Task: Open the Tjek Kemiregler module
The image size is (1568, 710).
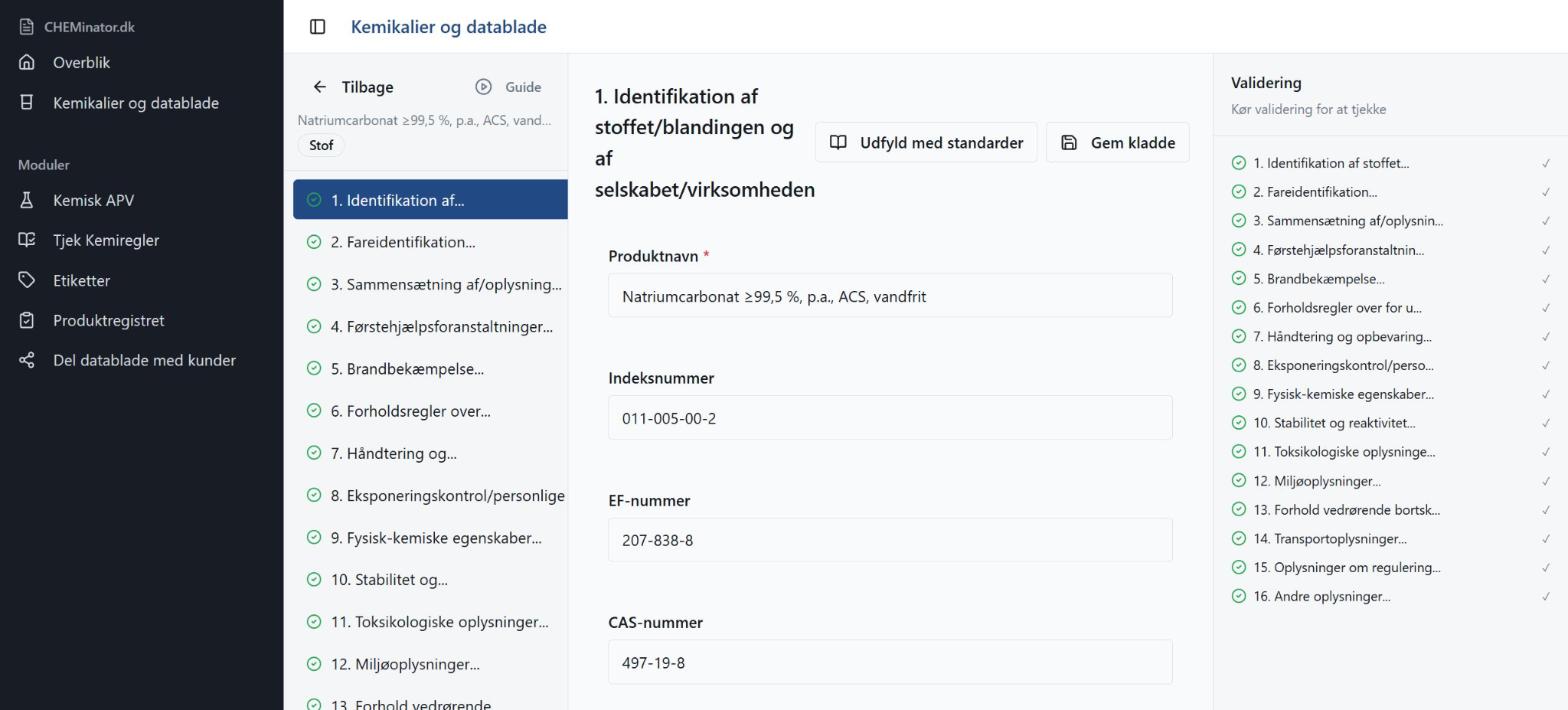Action: point(141,240)
